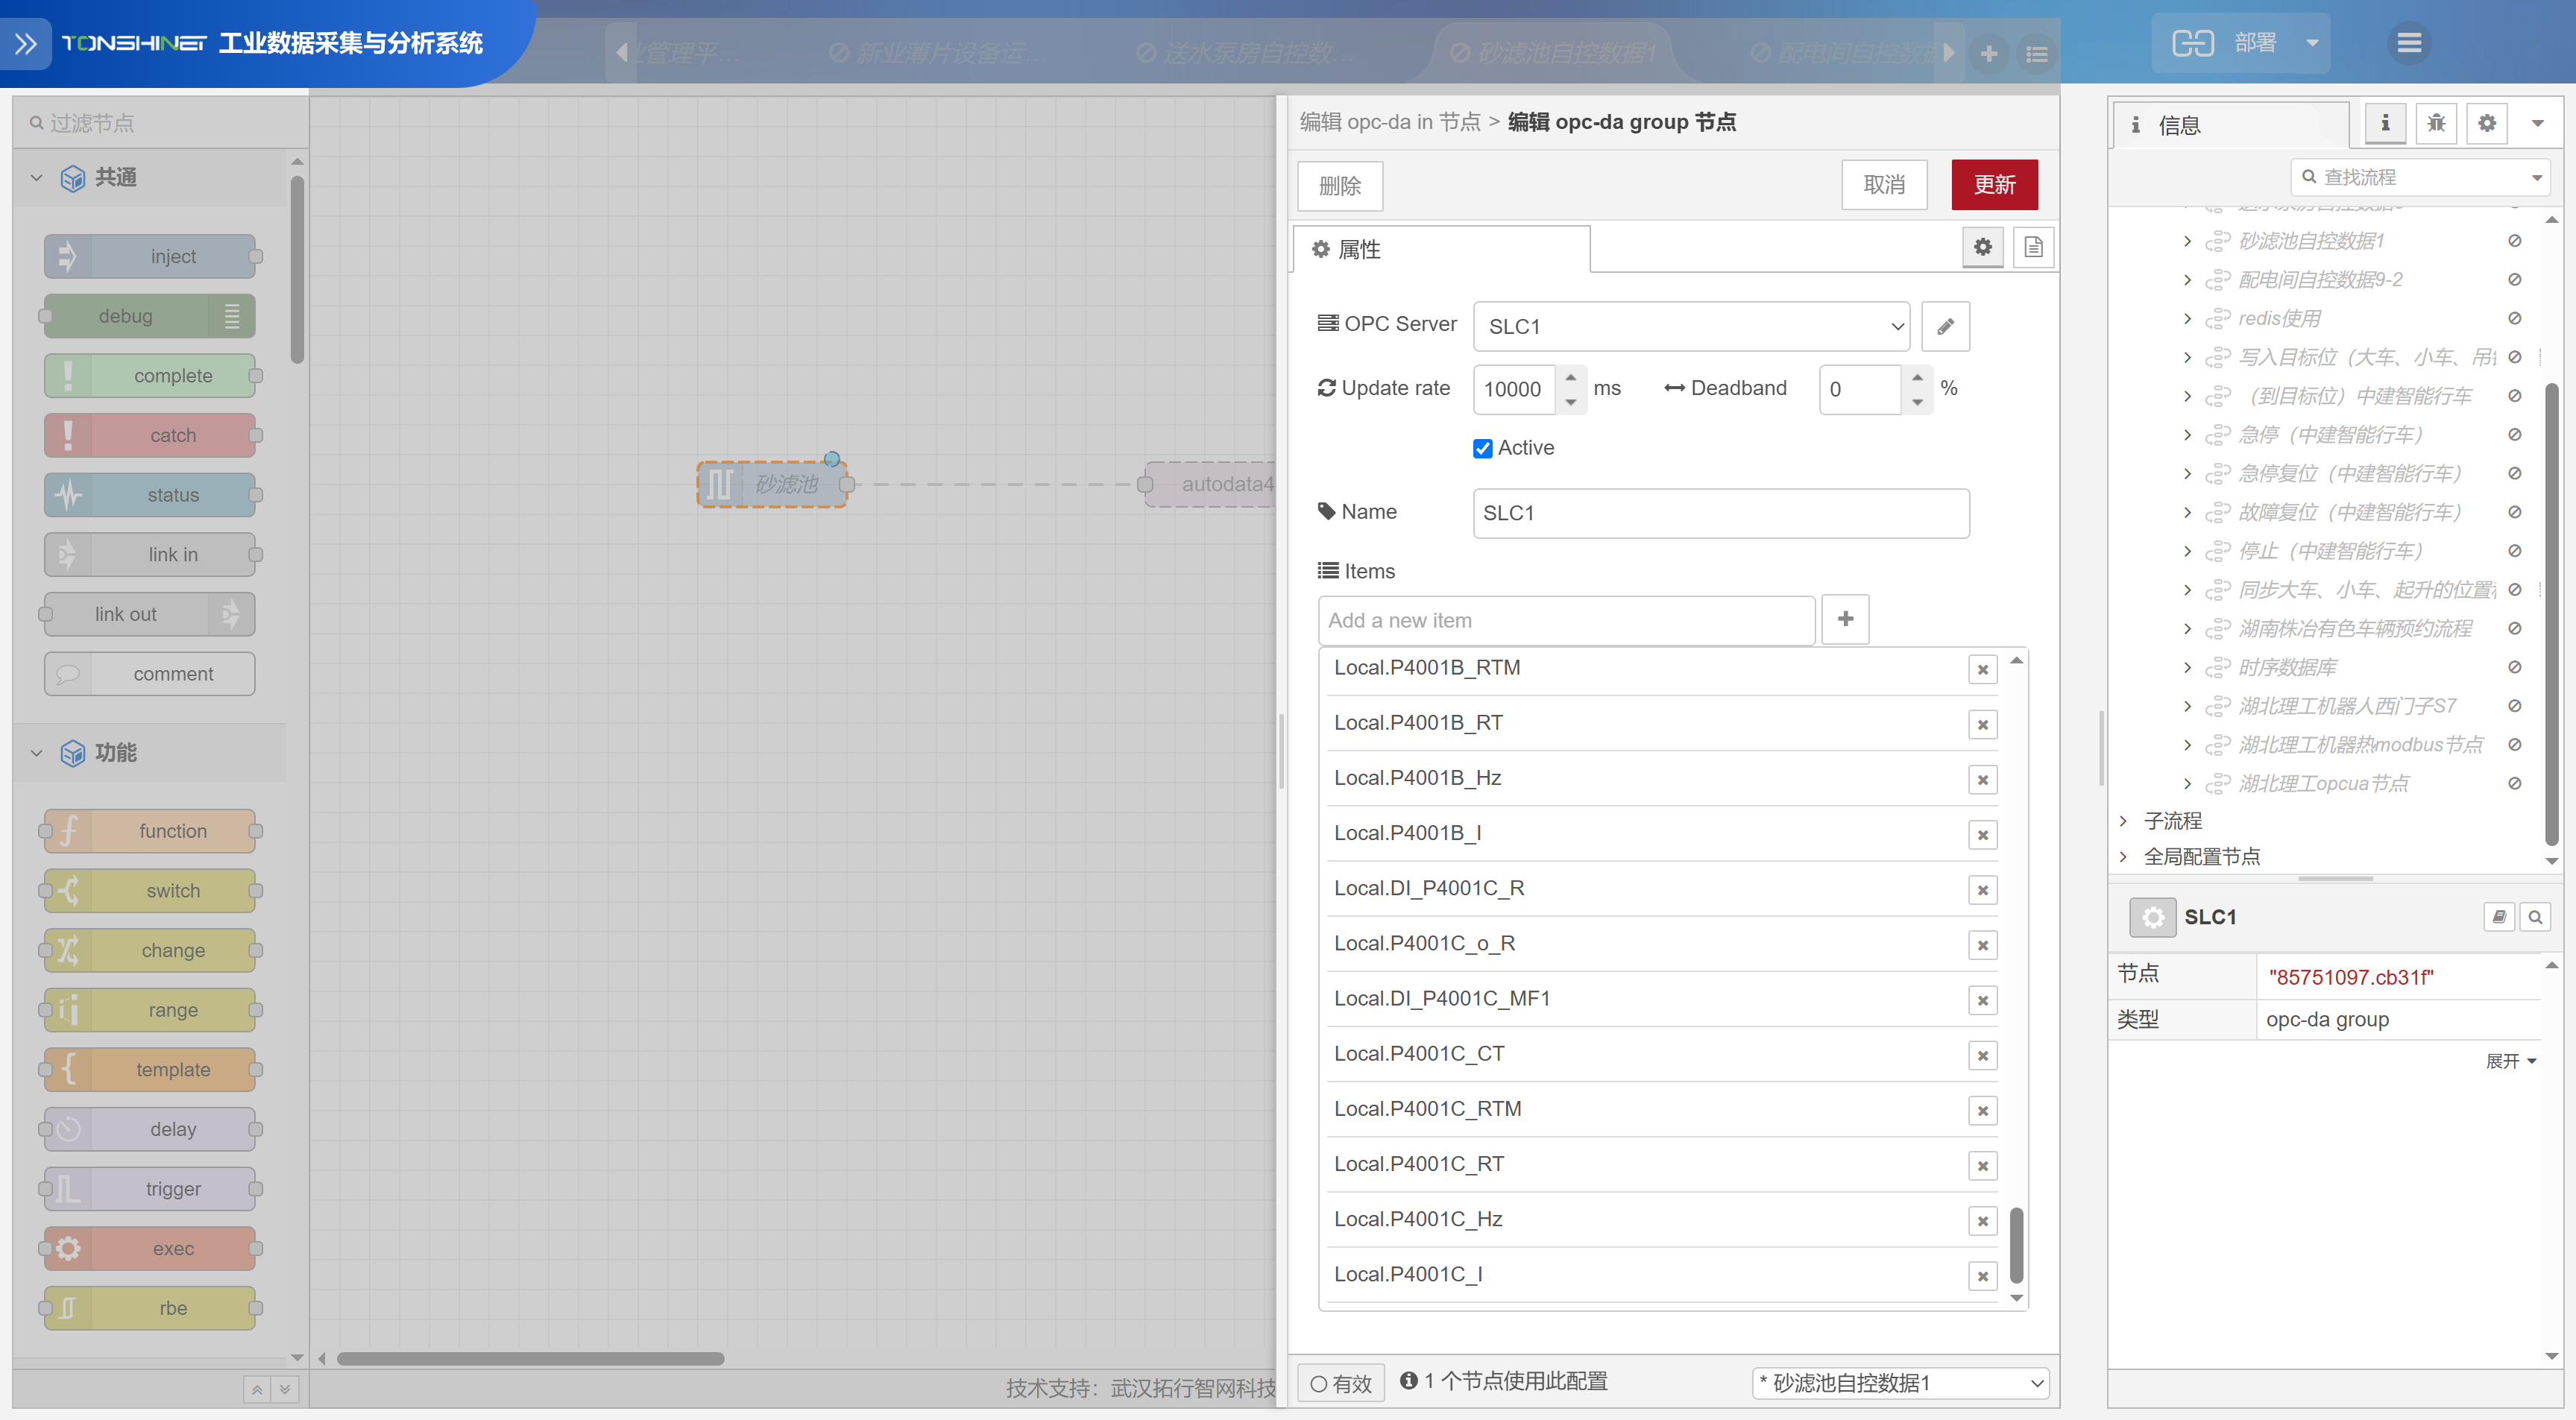Add new item with the plus button

pos(1845,620)
